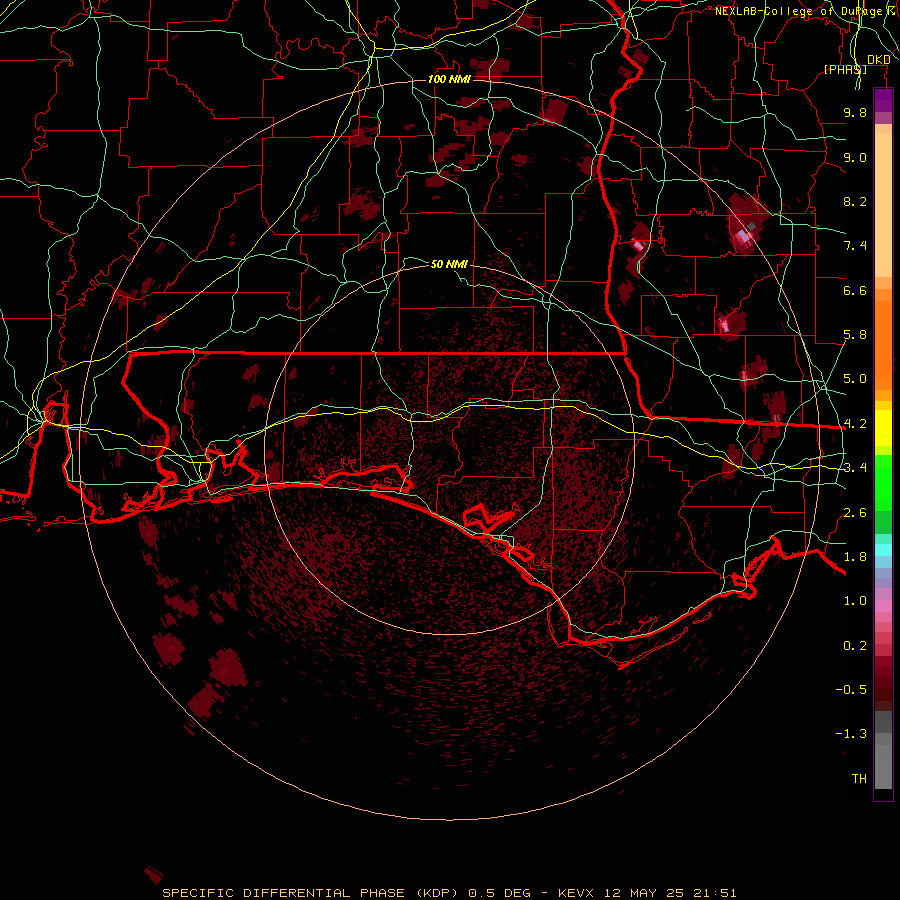Screen dimensions: 900x900
Task: Click the 100 NMI range ring label
Action: 449,79
